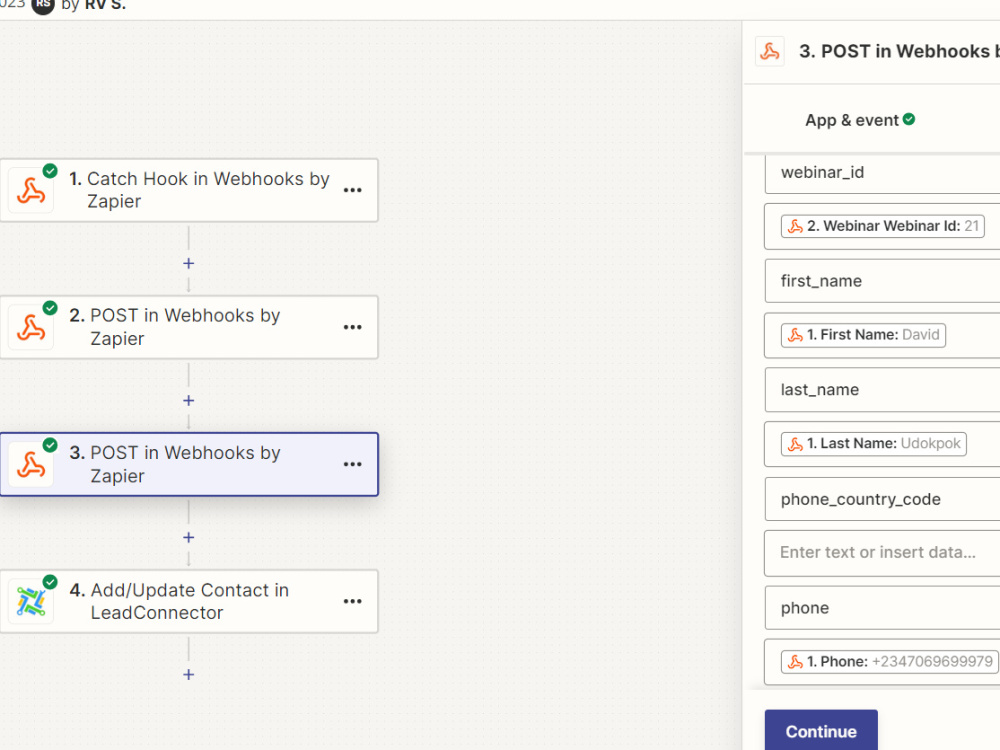Click the phone key field
This screenshot has height=750, width=1000.
[x=883, y=608]
